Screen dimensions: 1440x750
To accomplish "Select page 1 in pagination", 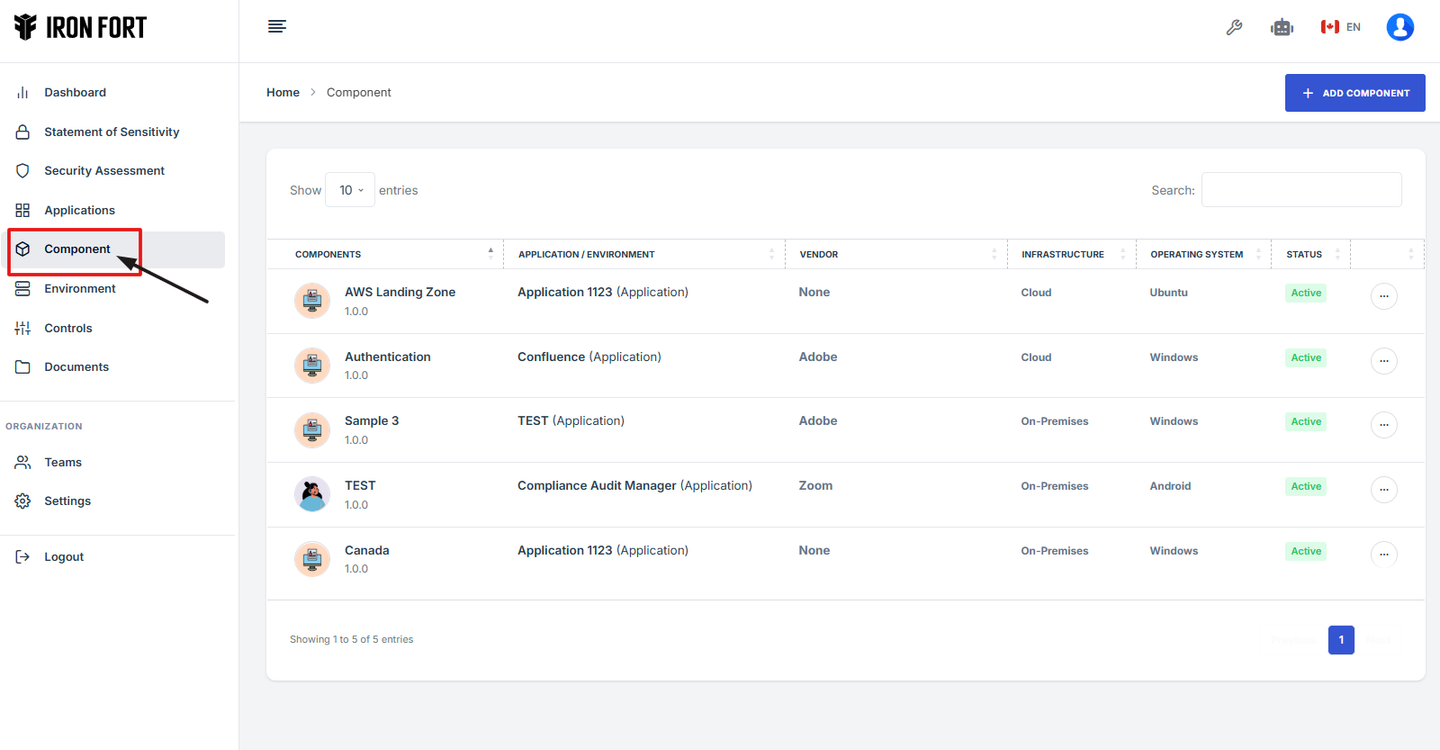I will click(1340, 640).
